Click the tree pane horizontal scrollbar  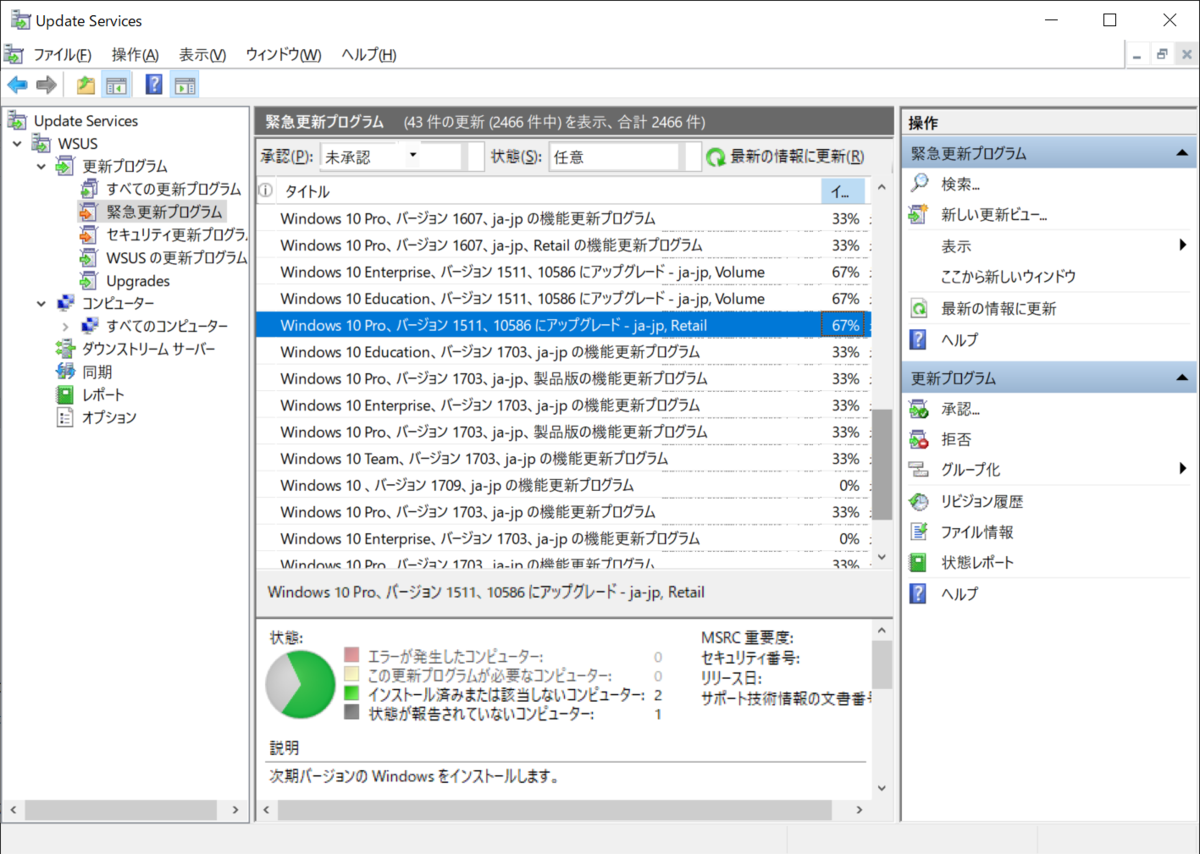coord(122,809)
